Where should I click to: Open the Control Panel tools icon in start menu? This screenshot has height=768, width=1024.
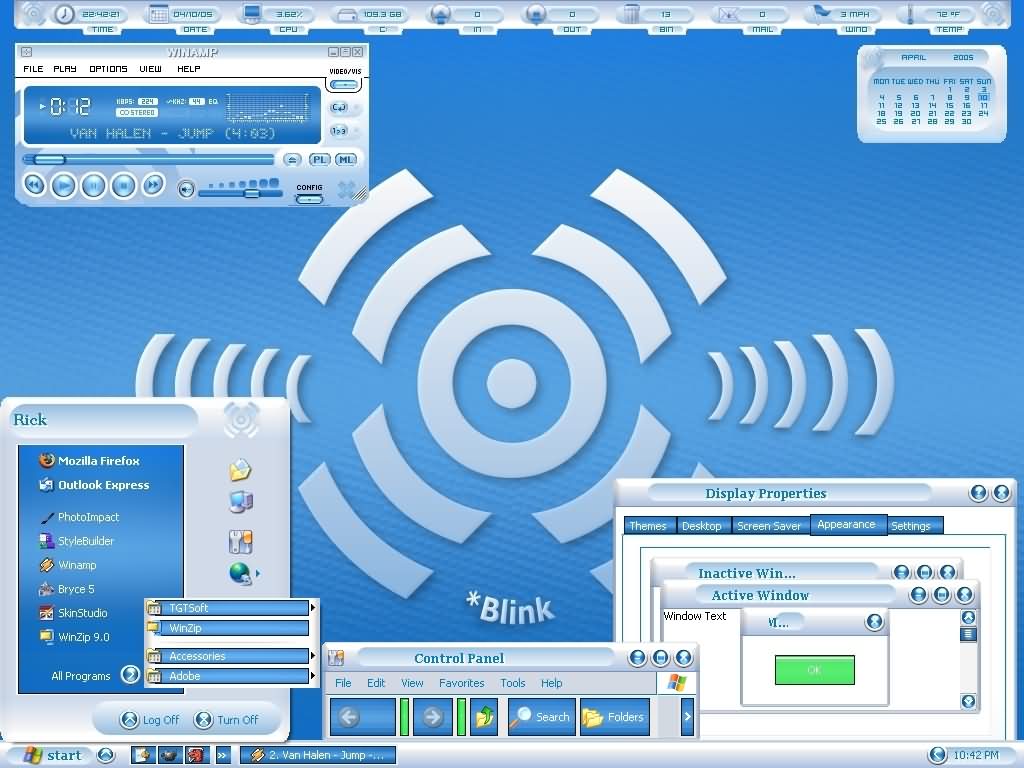[x=240, y=541]
